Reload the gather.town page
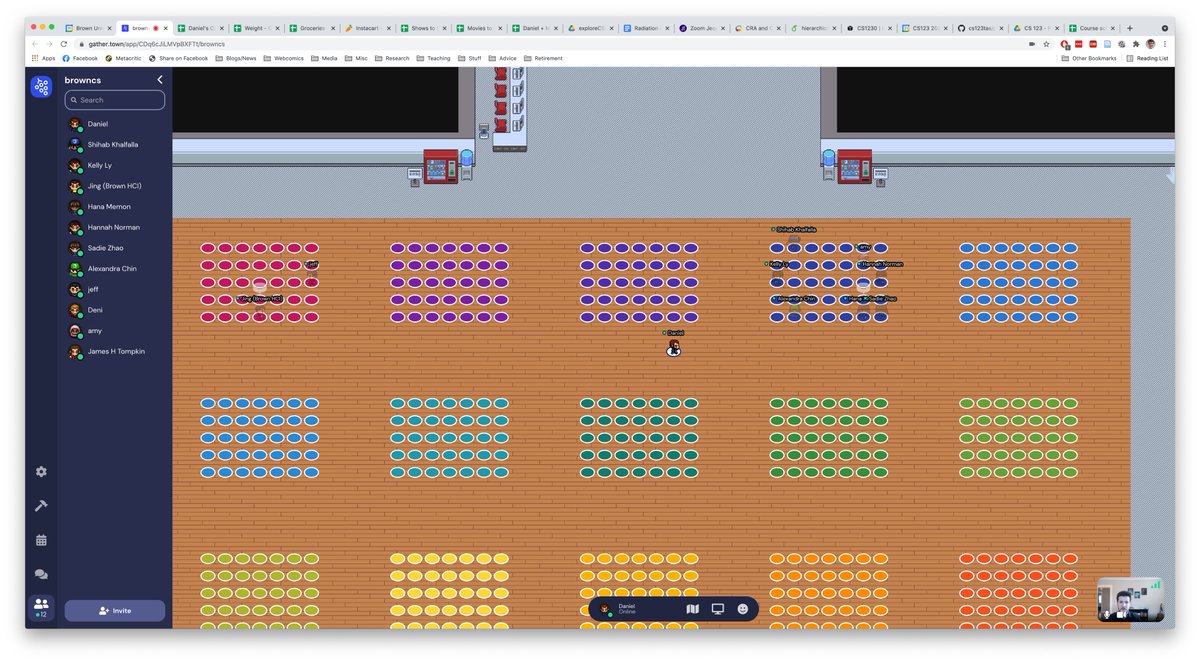The height and width of the screenshot is (662, 1200). point(64,44)
